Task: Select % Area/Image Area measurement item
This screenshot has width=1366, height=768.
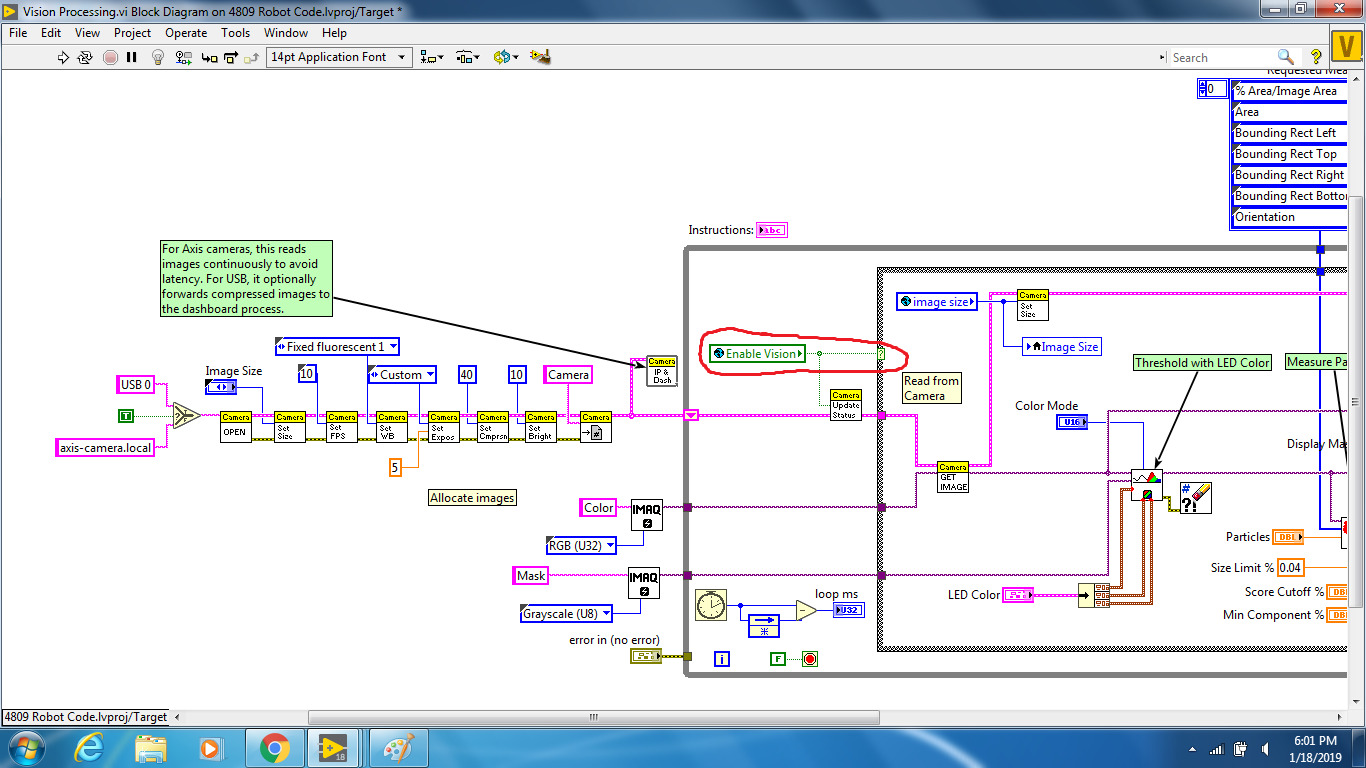Action: click(1290, 91)
